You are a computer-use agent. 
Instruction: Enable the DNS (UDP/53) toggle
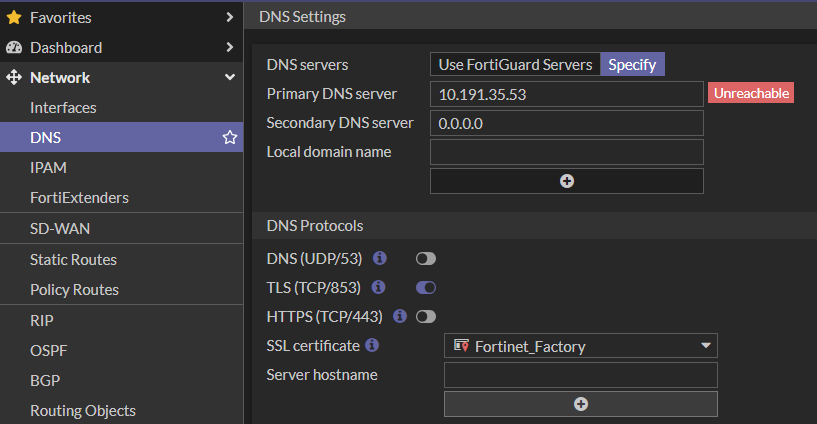point(426,259)
